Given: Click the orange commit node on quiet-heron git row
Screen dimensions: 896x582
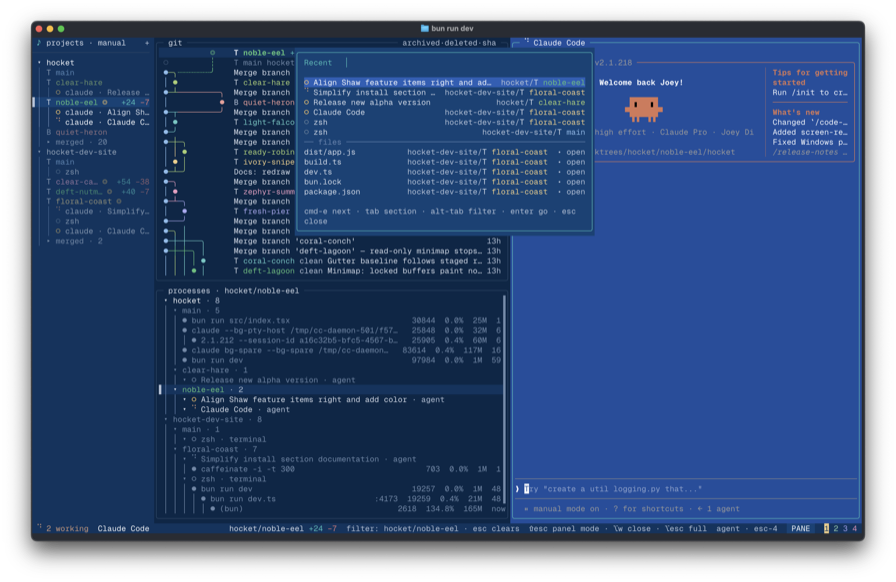Looking at the screenshot, I should point(222,102).
